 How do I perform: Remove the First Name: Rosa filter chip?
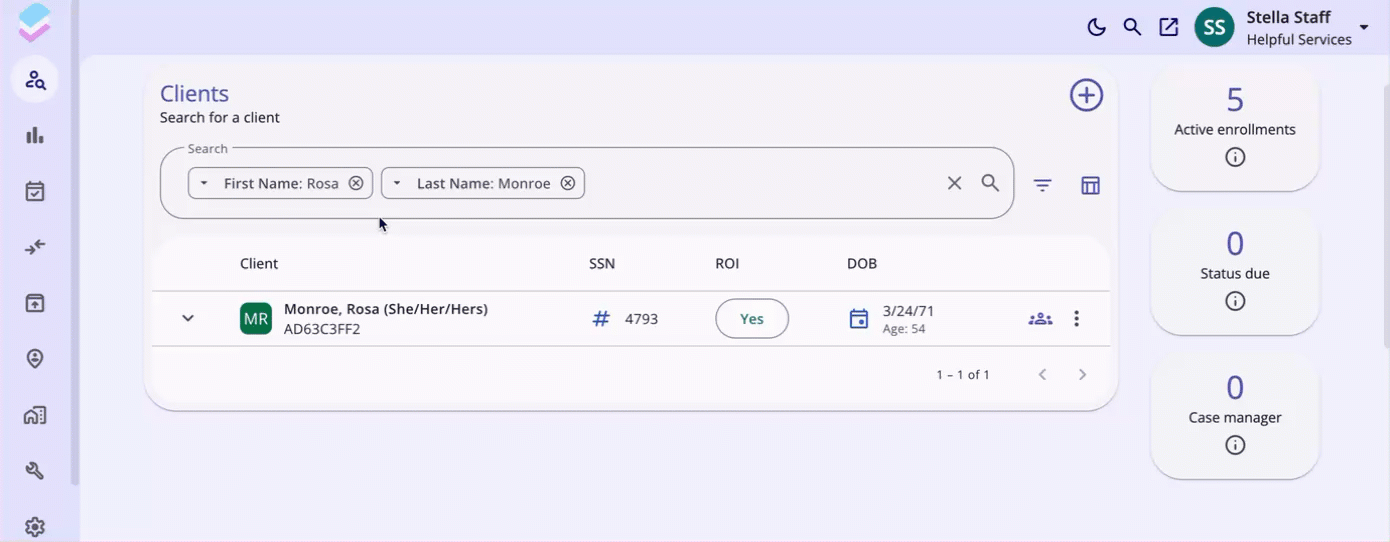point(356,183)
